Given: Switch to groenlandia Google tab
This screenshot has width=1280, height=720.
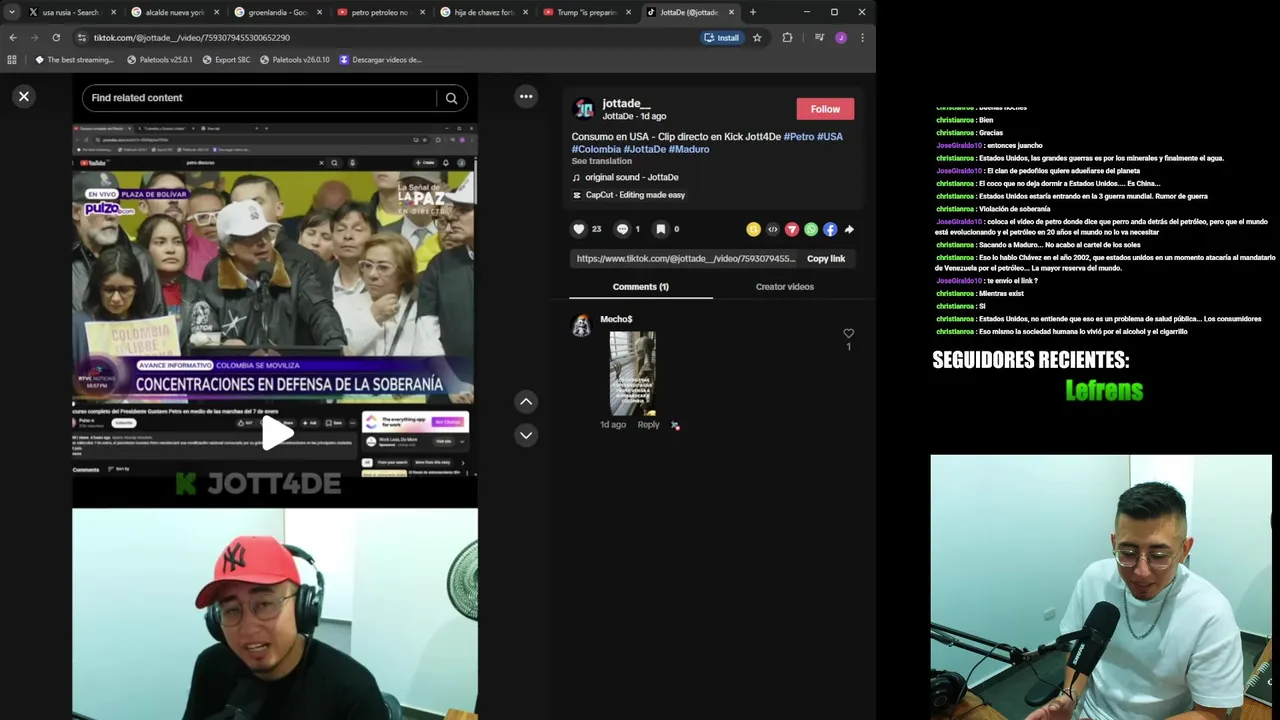Looking at the screenshot, I should point(278,12).
